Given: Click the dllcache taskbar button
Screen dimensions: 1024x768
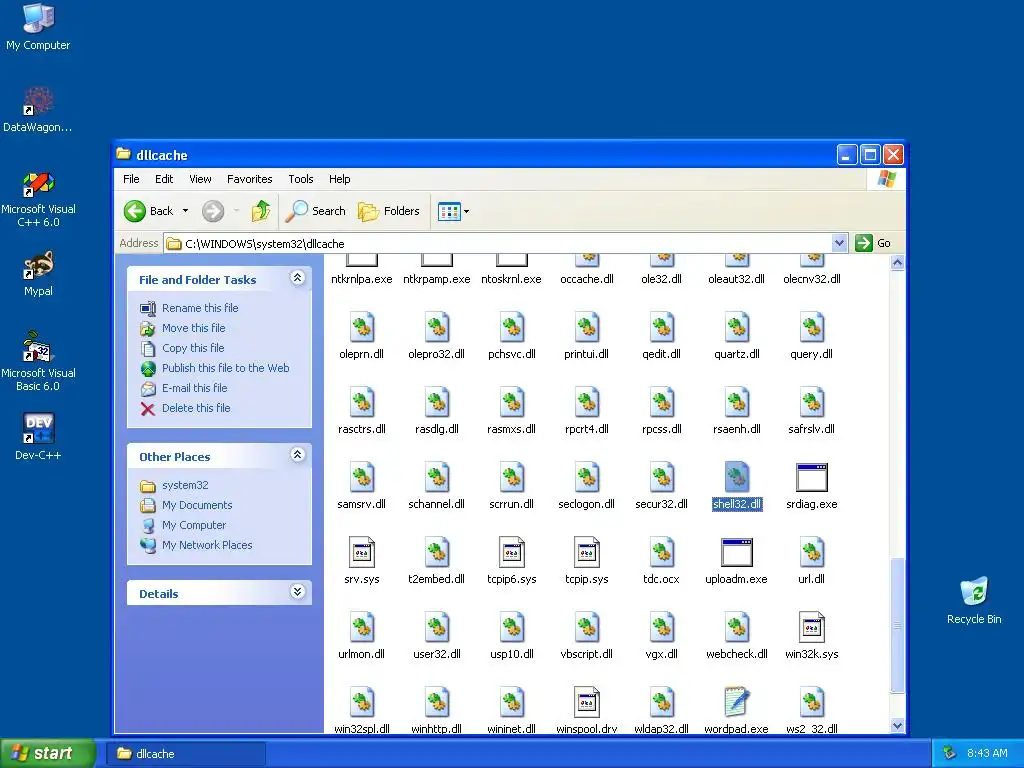Looking at the screenshot, I should (186, 754).
